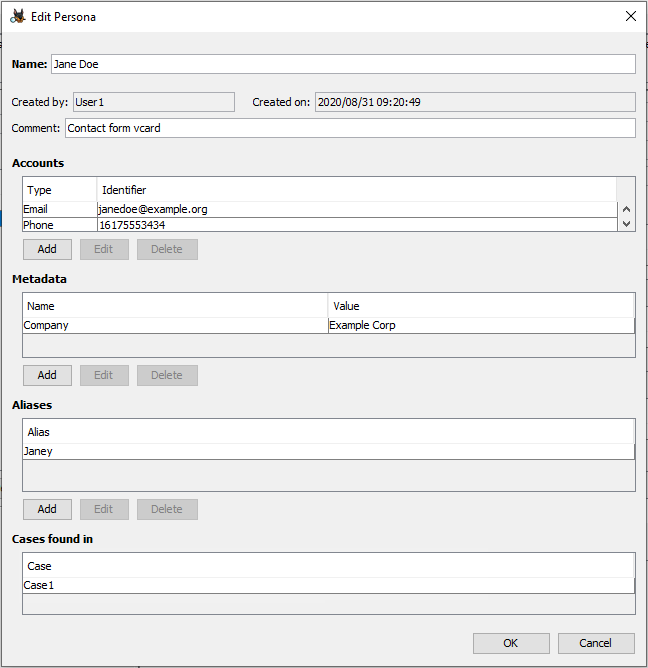This screenshot has width=648, height=668.
Task: Click the Identifier column header in Accounts
Action: (355, 190)
